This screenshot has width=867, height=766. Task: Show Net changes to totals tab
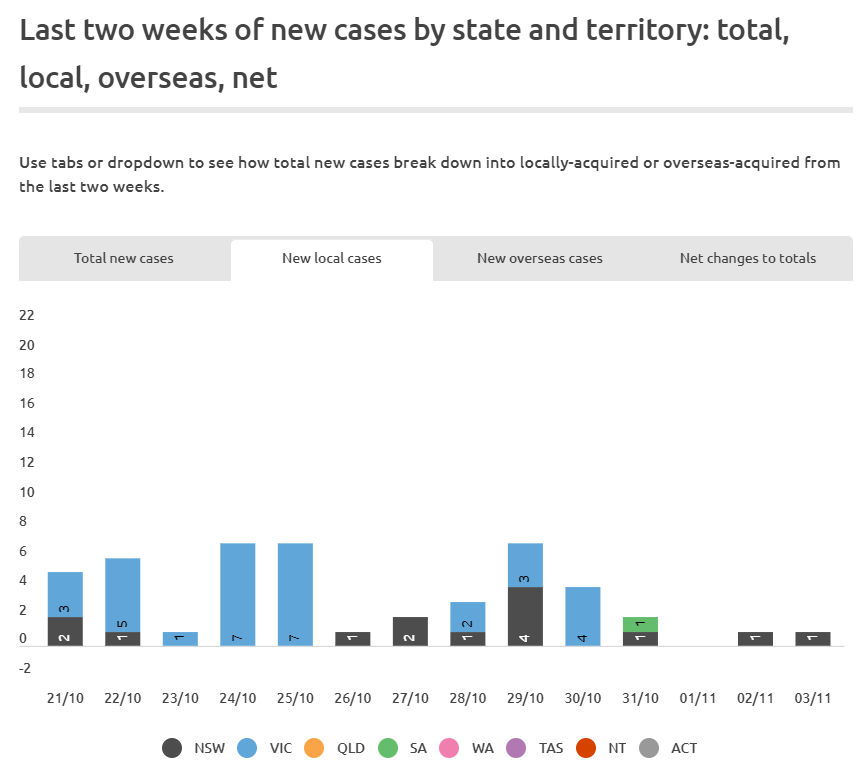(748, 259)
